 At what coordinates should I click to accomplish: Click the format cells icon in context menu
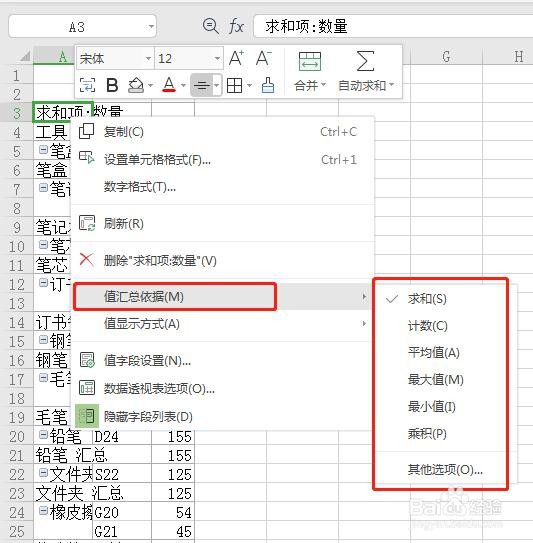(x=87, y=157)
